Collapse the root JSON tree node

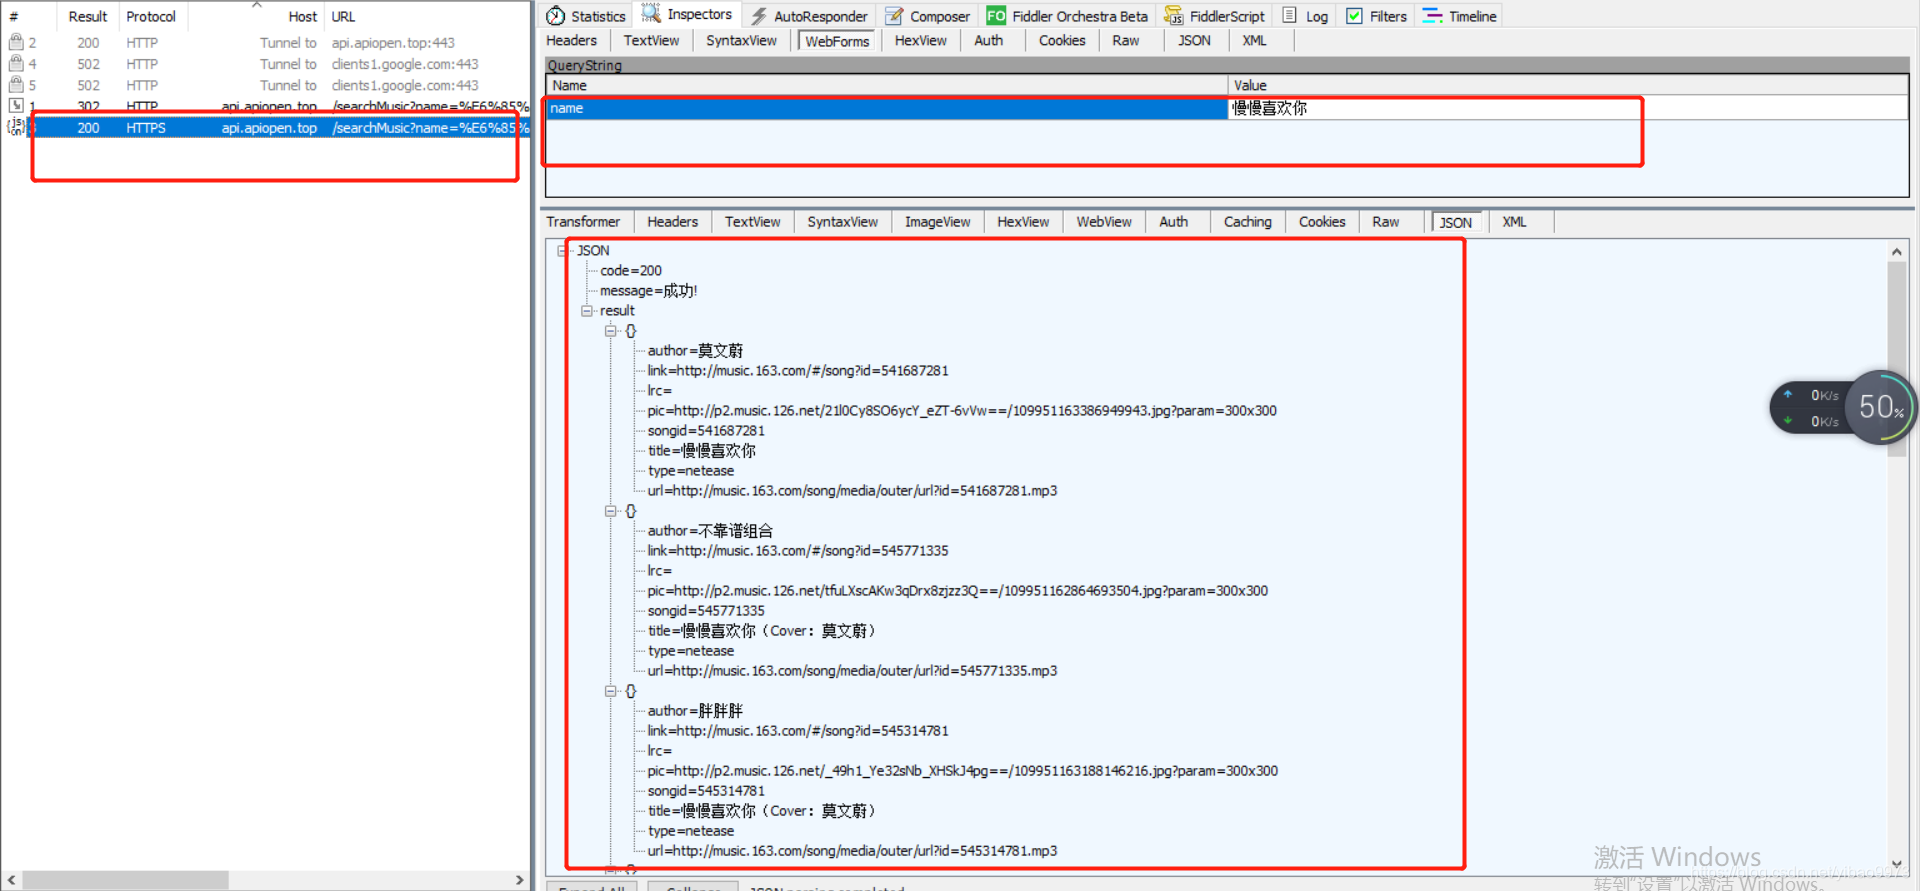(563, 251)
